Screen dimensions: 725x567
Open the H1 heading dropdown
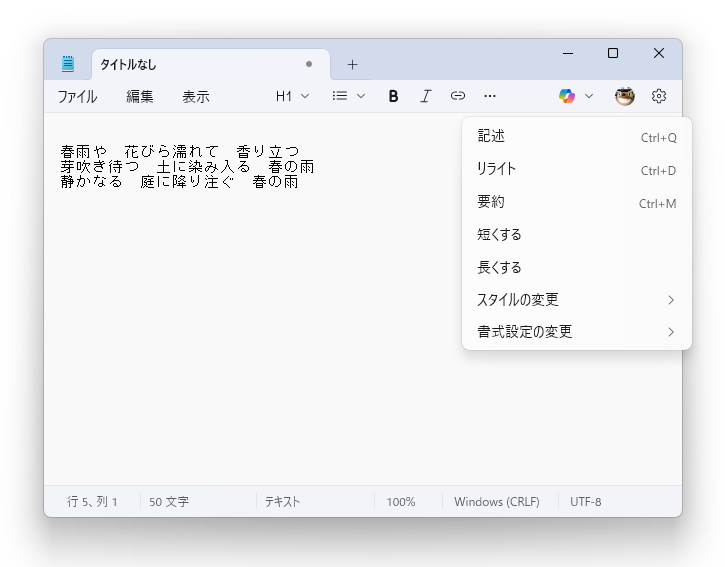click(x=292, y=96)
